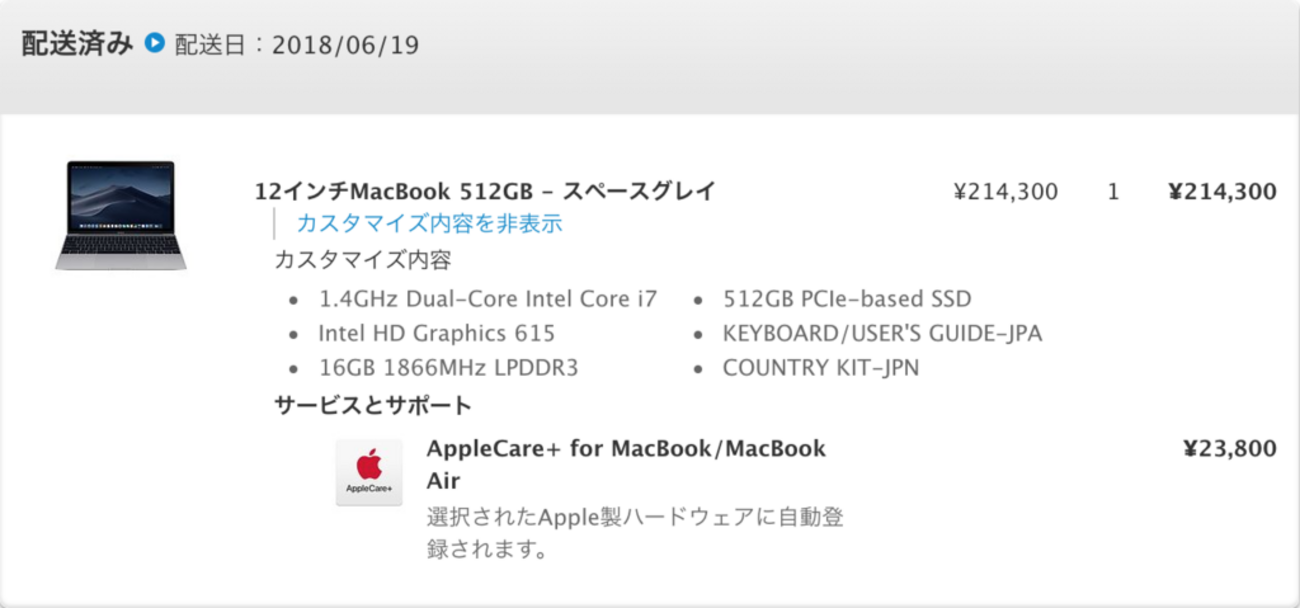Click the KEYBOARD/USER'S GUIDE-JPA item

coord(882,333)
